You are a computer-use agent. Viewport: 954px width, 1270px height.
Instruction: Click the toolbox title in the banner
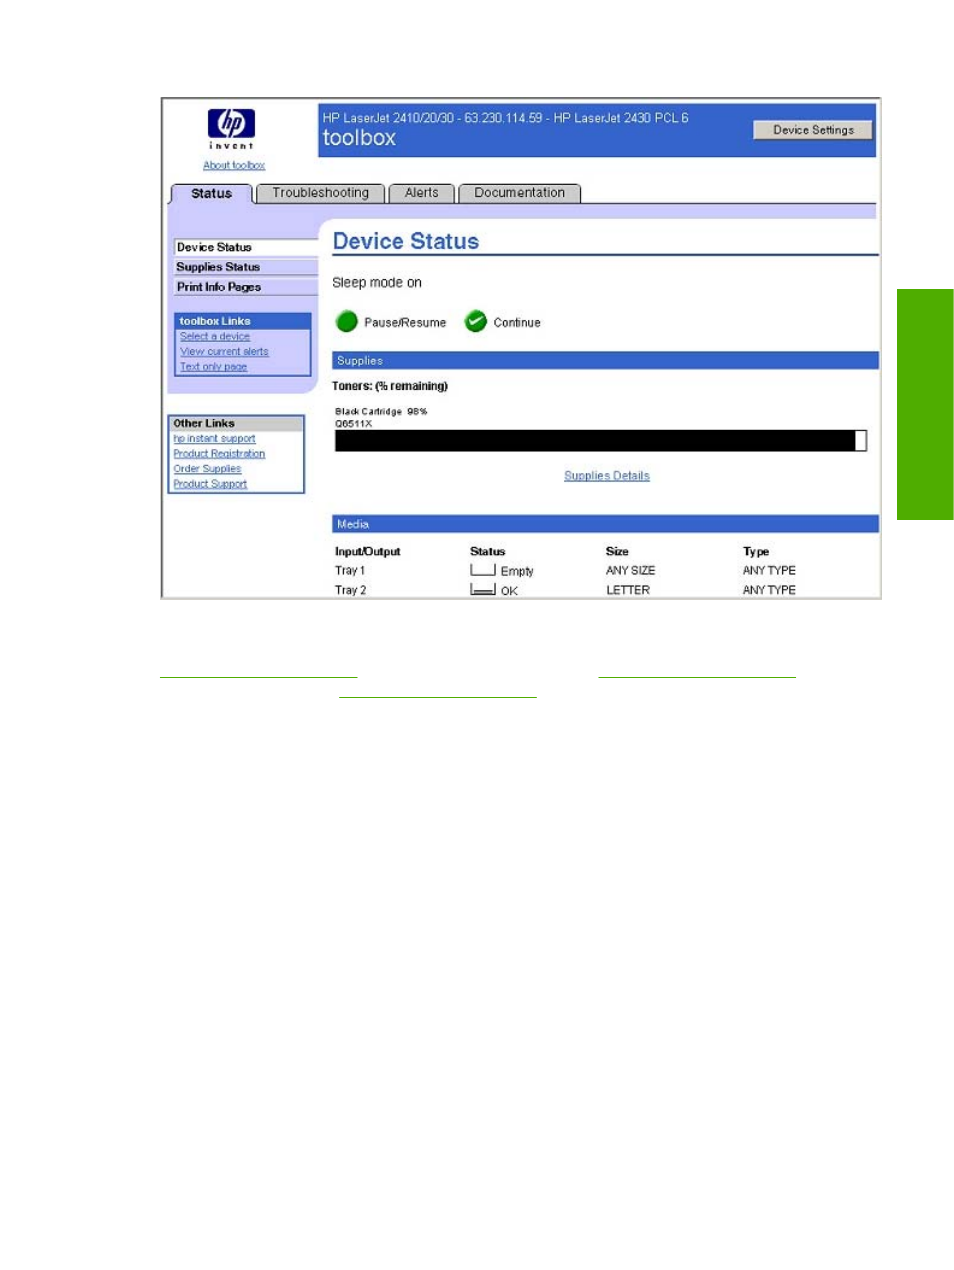click(359, 138)
